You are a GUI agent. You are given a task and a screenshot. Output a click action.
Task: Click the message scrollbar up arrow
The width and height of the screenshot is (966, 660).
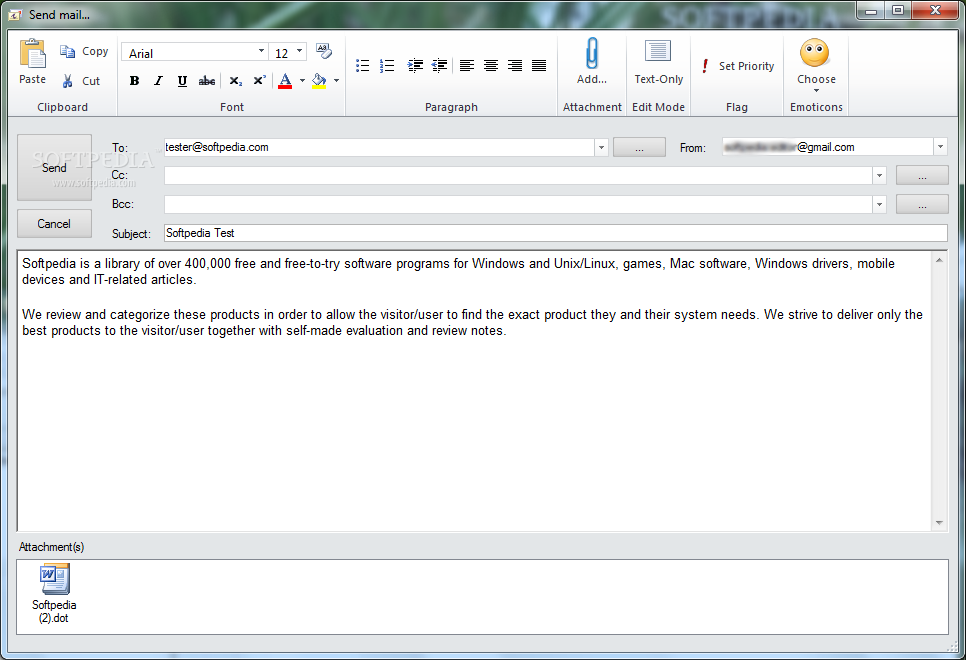click(939, 260)
